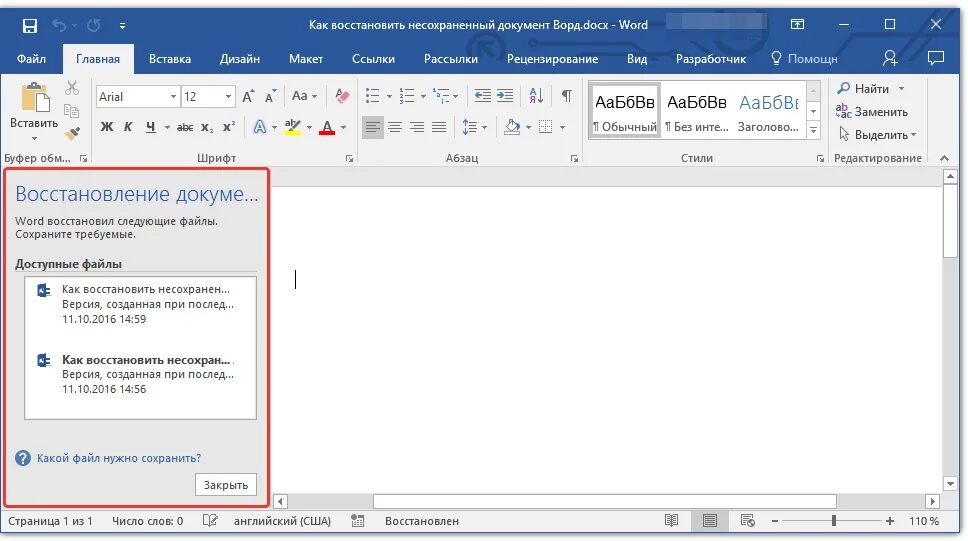Screen dimensions: 968x541
Task: Decrease indent icon in paragraph group
Action: pos(483,96)
